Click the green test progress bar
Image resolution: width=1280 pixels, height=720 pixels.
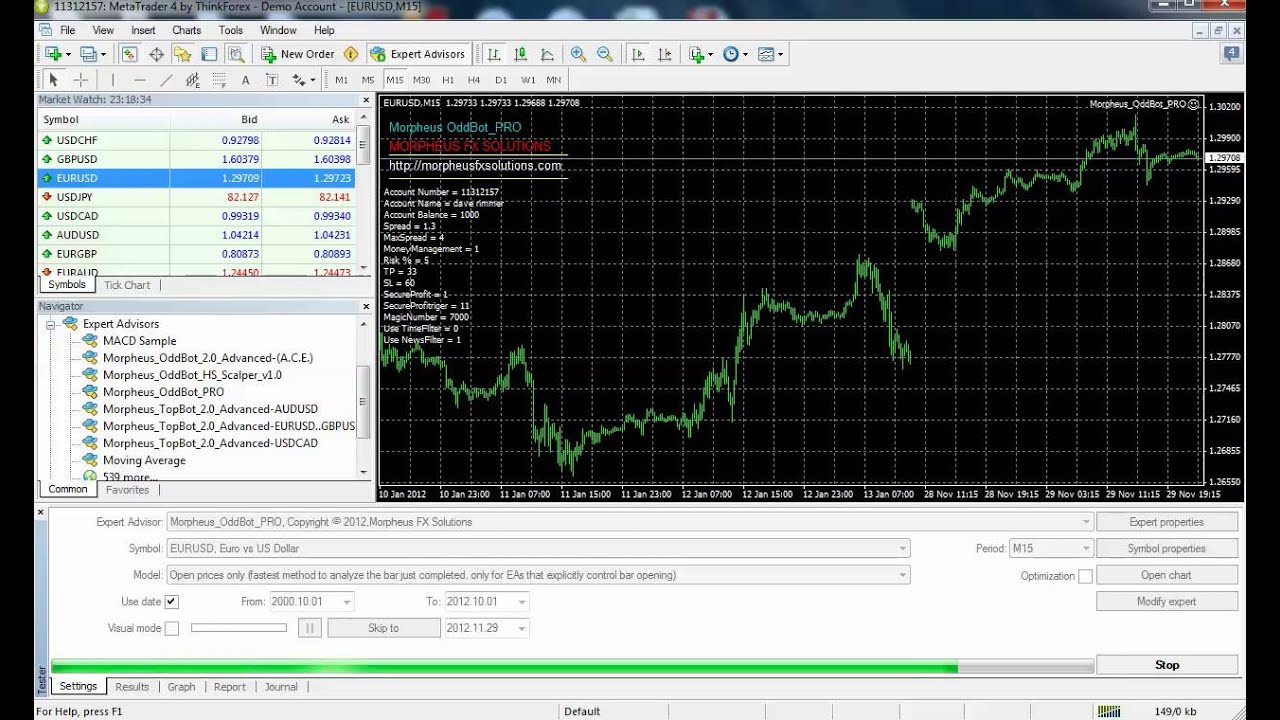click(572, 666)
